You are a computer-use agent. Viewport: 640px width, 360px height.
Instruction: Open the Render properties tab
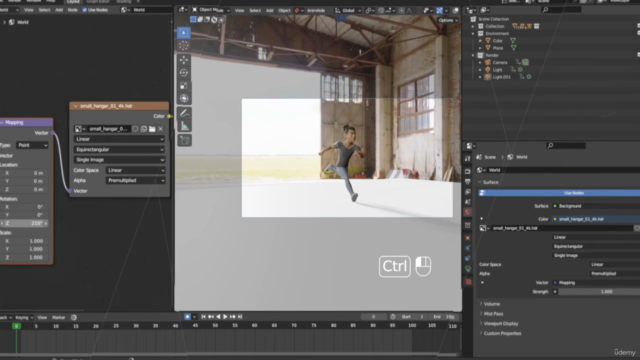click(468, 171)
